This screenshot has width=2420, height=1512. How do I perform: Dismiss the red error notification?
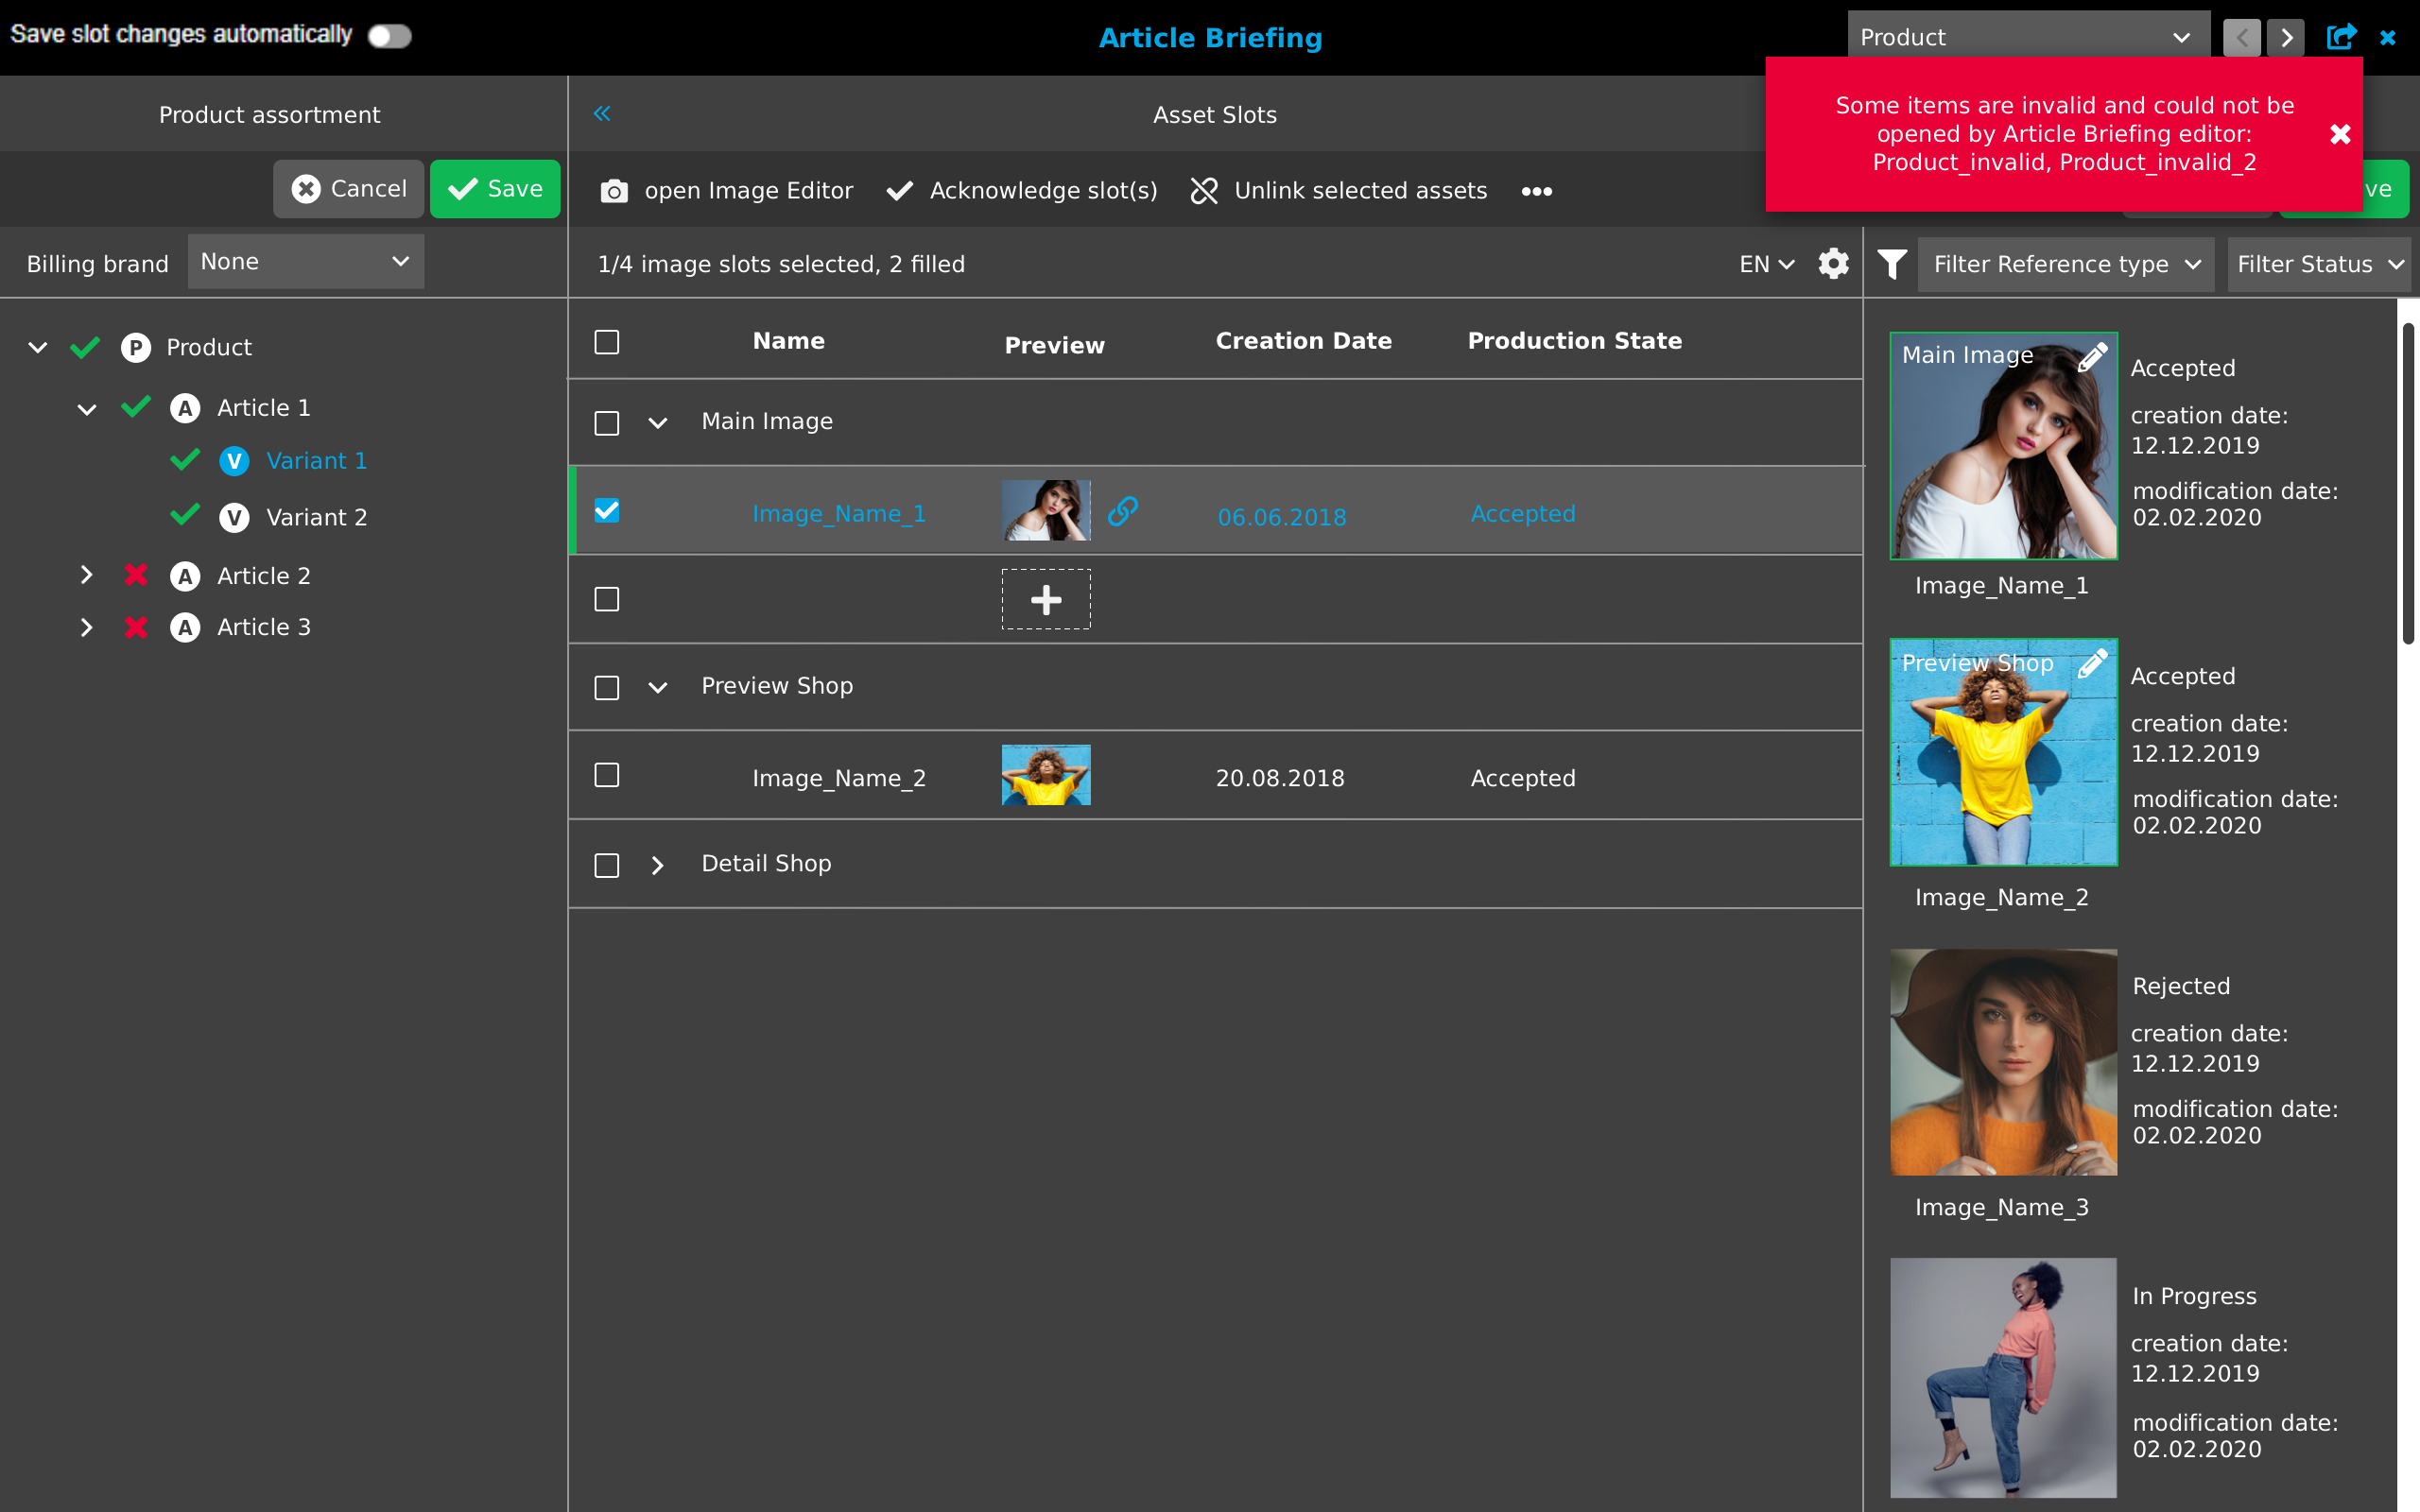pyautogui.click(x=2340, y=134)
